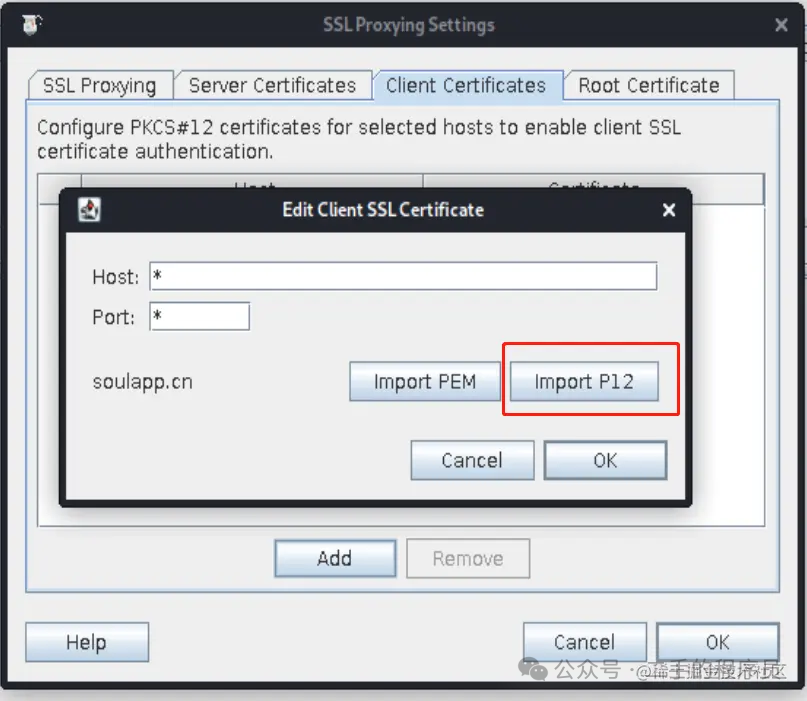The height and width of the screenshot is (701, 807).
Task: Confirm Edit Client SSL Certificate with OK
Action: click(605, 460)
